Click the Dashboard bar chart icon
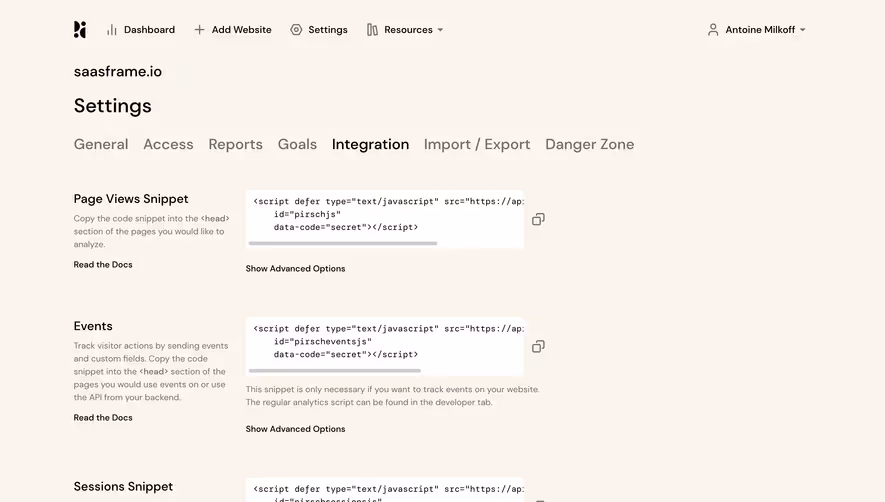This screenshot has width=885, height=502. point(112,29)
